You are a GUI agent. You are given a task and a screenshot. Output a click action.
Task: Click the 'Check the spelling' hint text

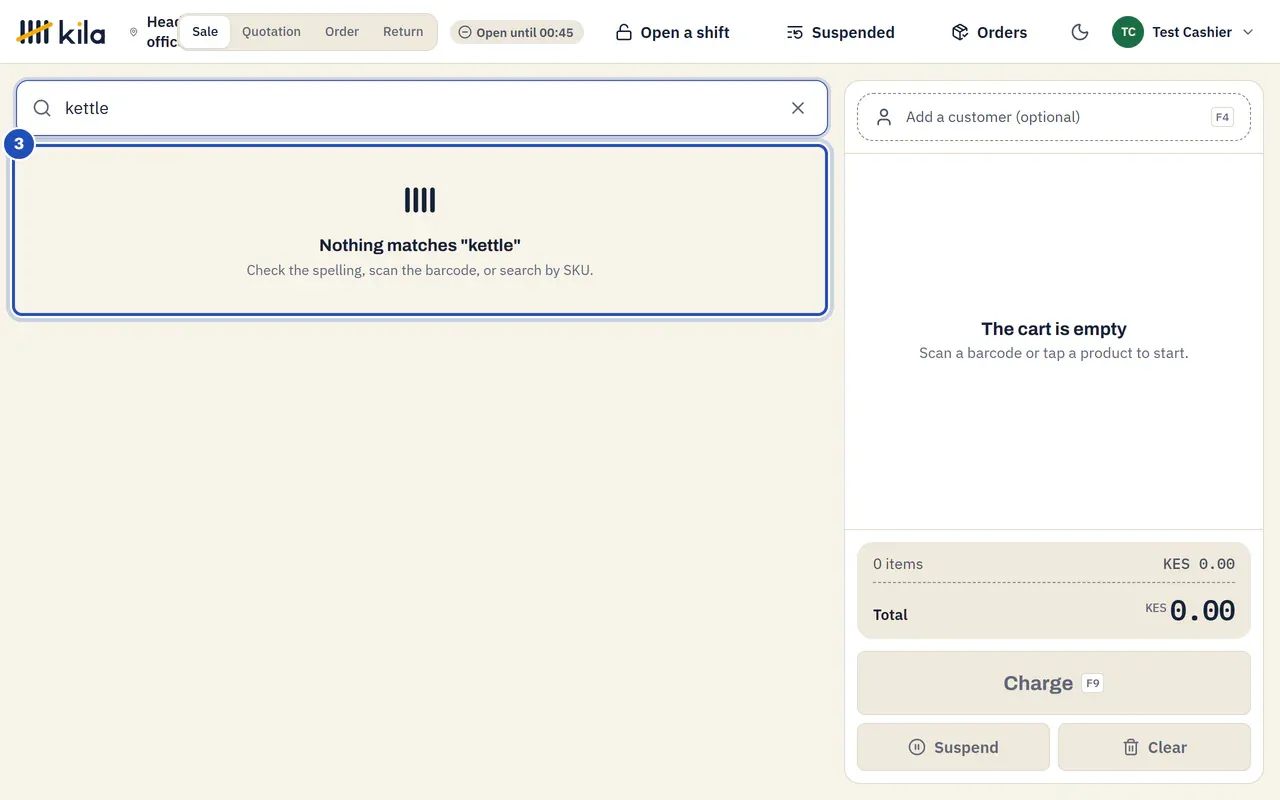[420, 270]
